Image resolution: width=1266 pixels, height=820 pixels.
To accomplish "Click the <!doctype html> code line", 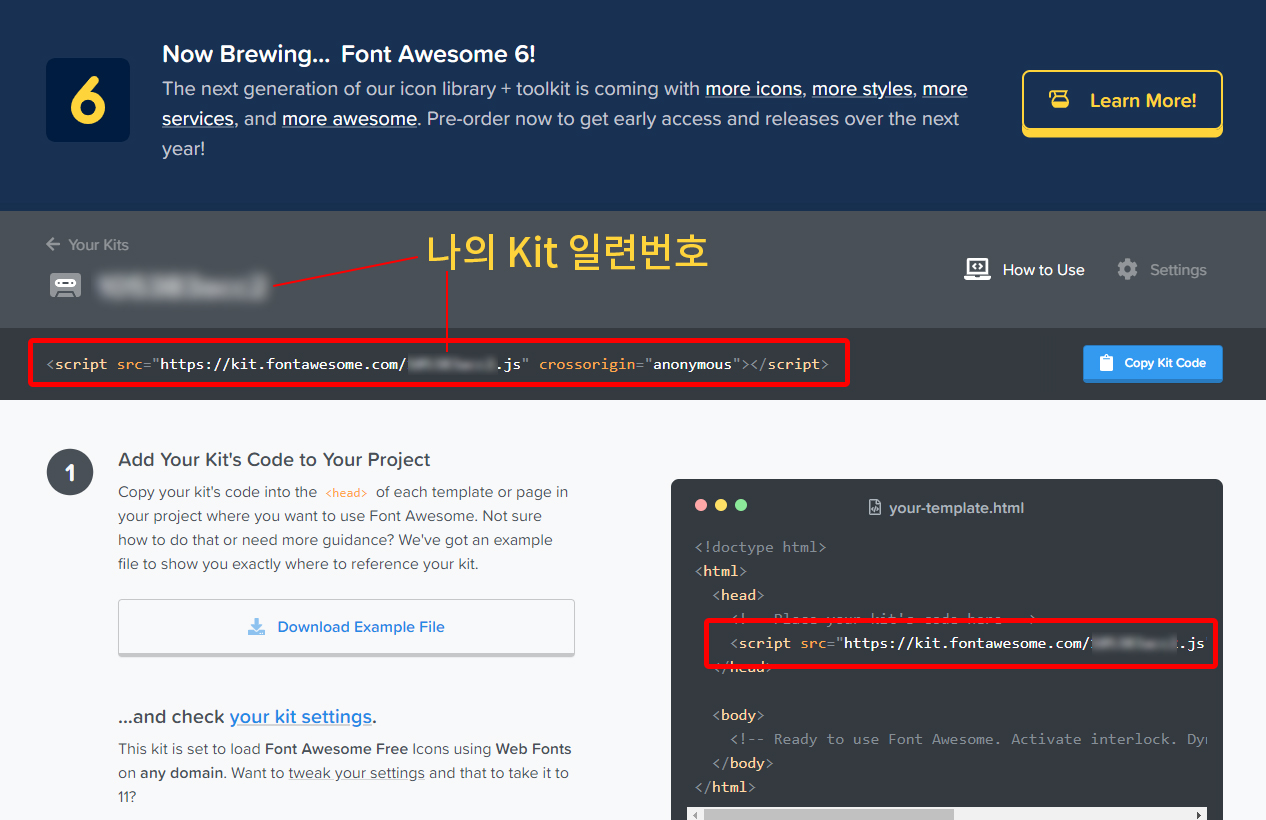I will click(760, 547).
